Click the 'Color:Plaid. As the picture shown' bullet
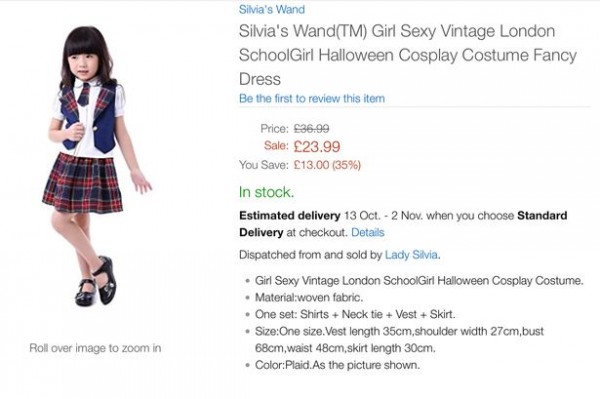This screenshot has width=600, height=399. click(337, 365)
